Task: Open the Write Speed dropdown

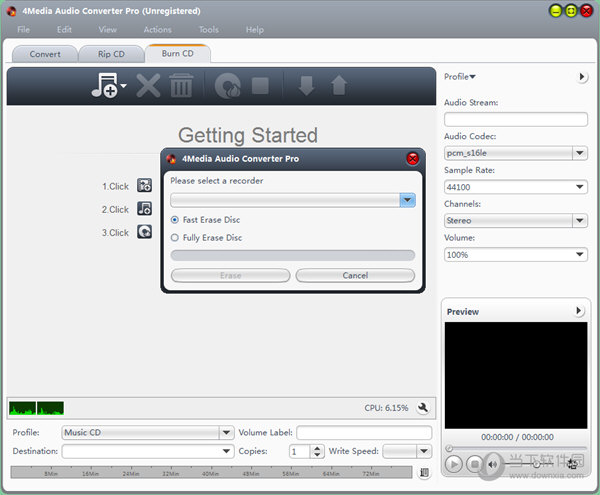Action: tap(424, 451)
